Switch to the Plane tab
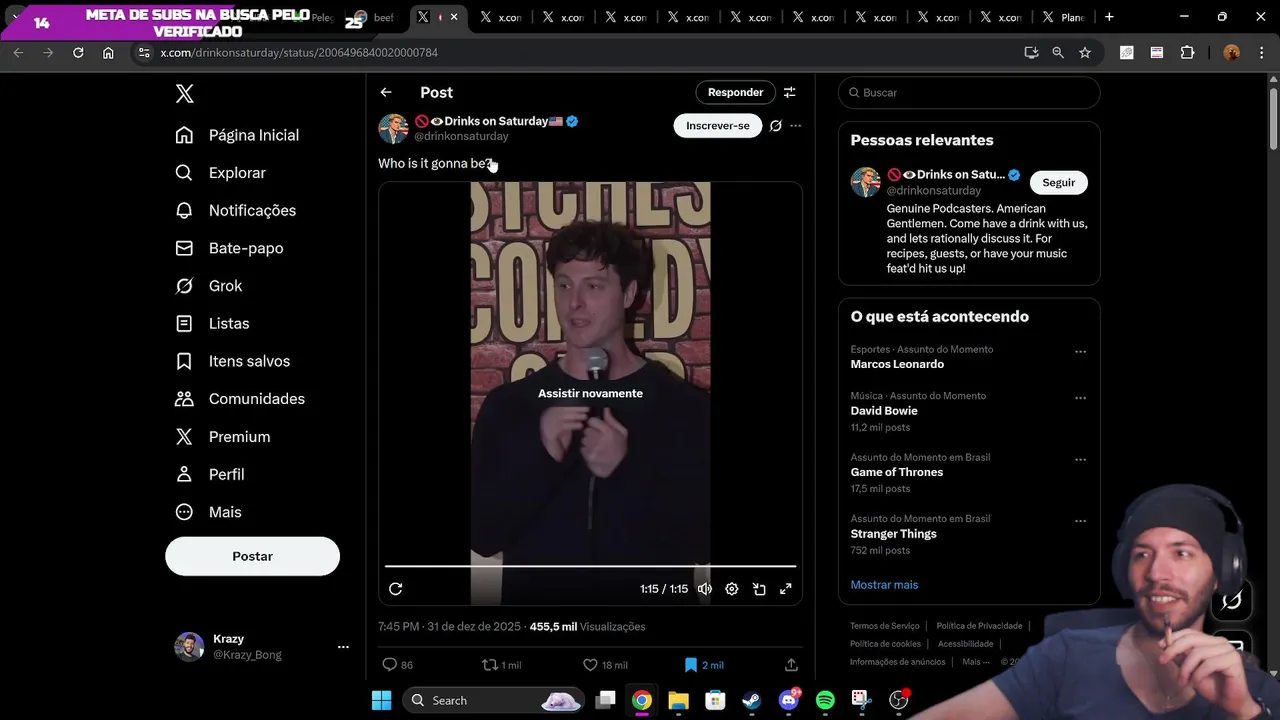The height and width of the screenshot is (720, 1280). coord(1064,17)
